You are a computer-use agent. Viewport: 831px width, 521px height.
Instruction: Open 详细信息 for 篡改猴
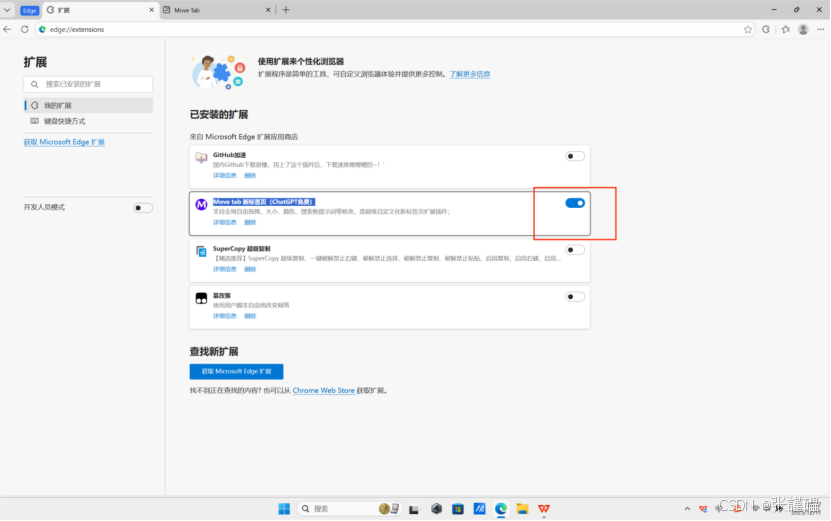pyautogui.click(x=225, y=316)
